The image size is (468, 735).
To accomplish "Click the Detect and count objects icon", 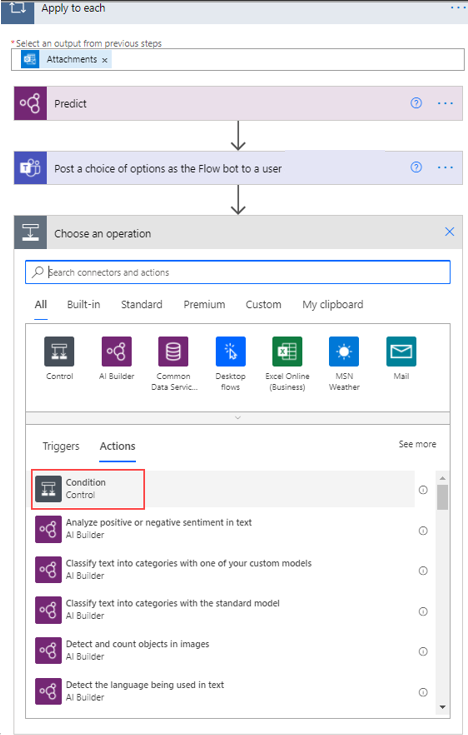I will [49, 650].
